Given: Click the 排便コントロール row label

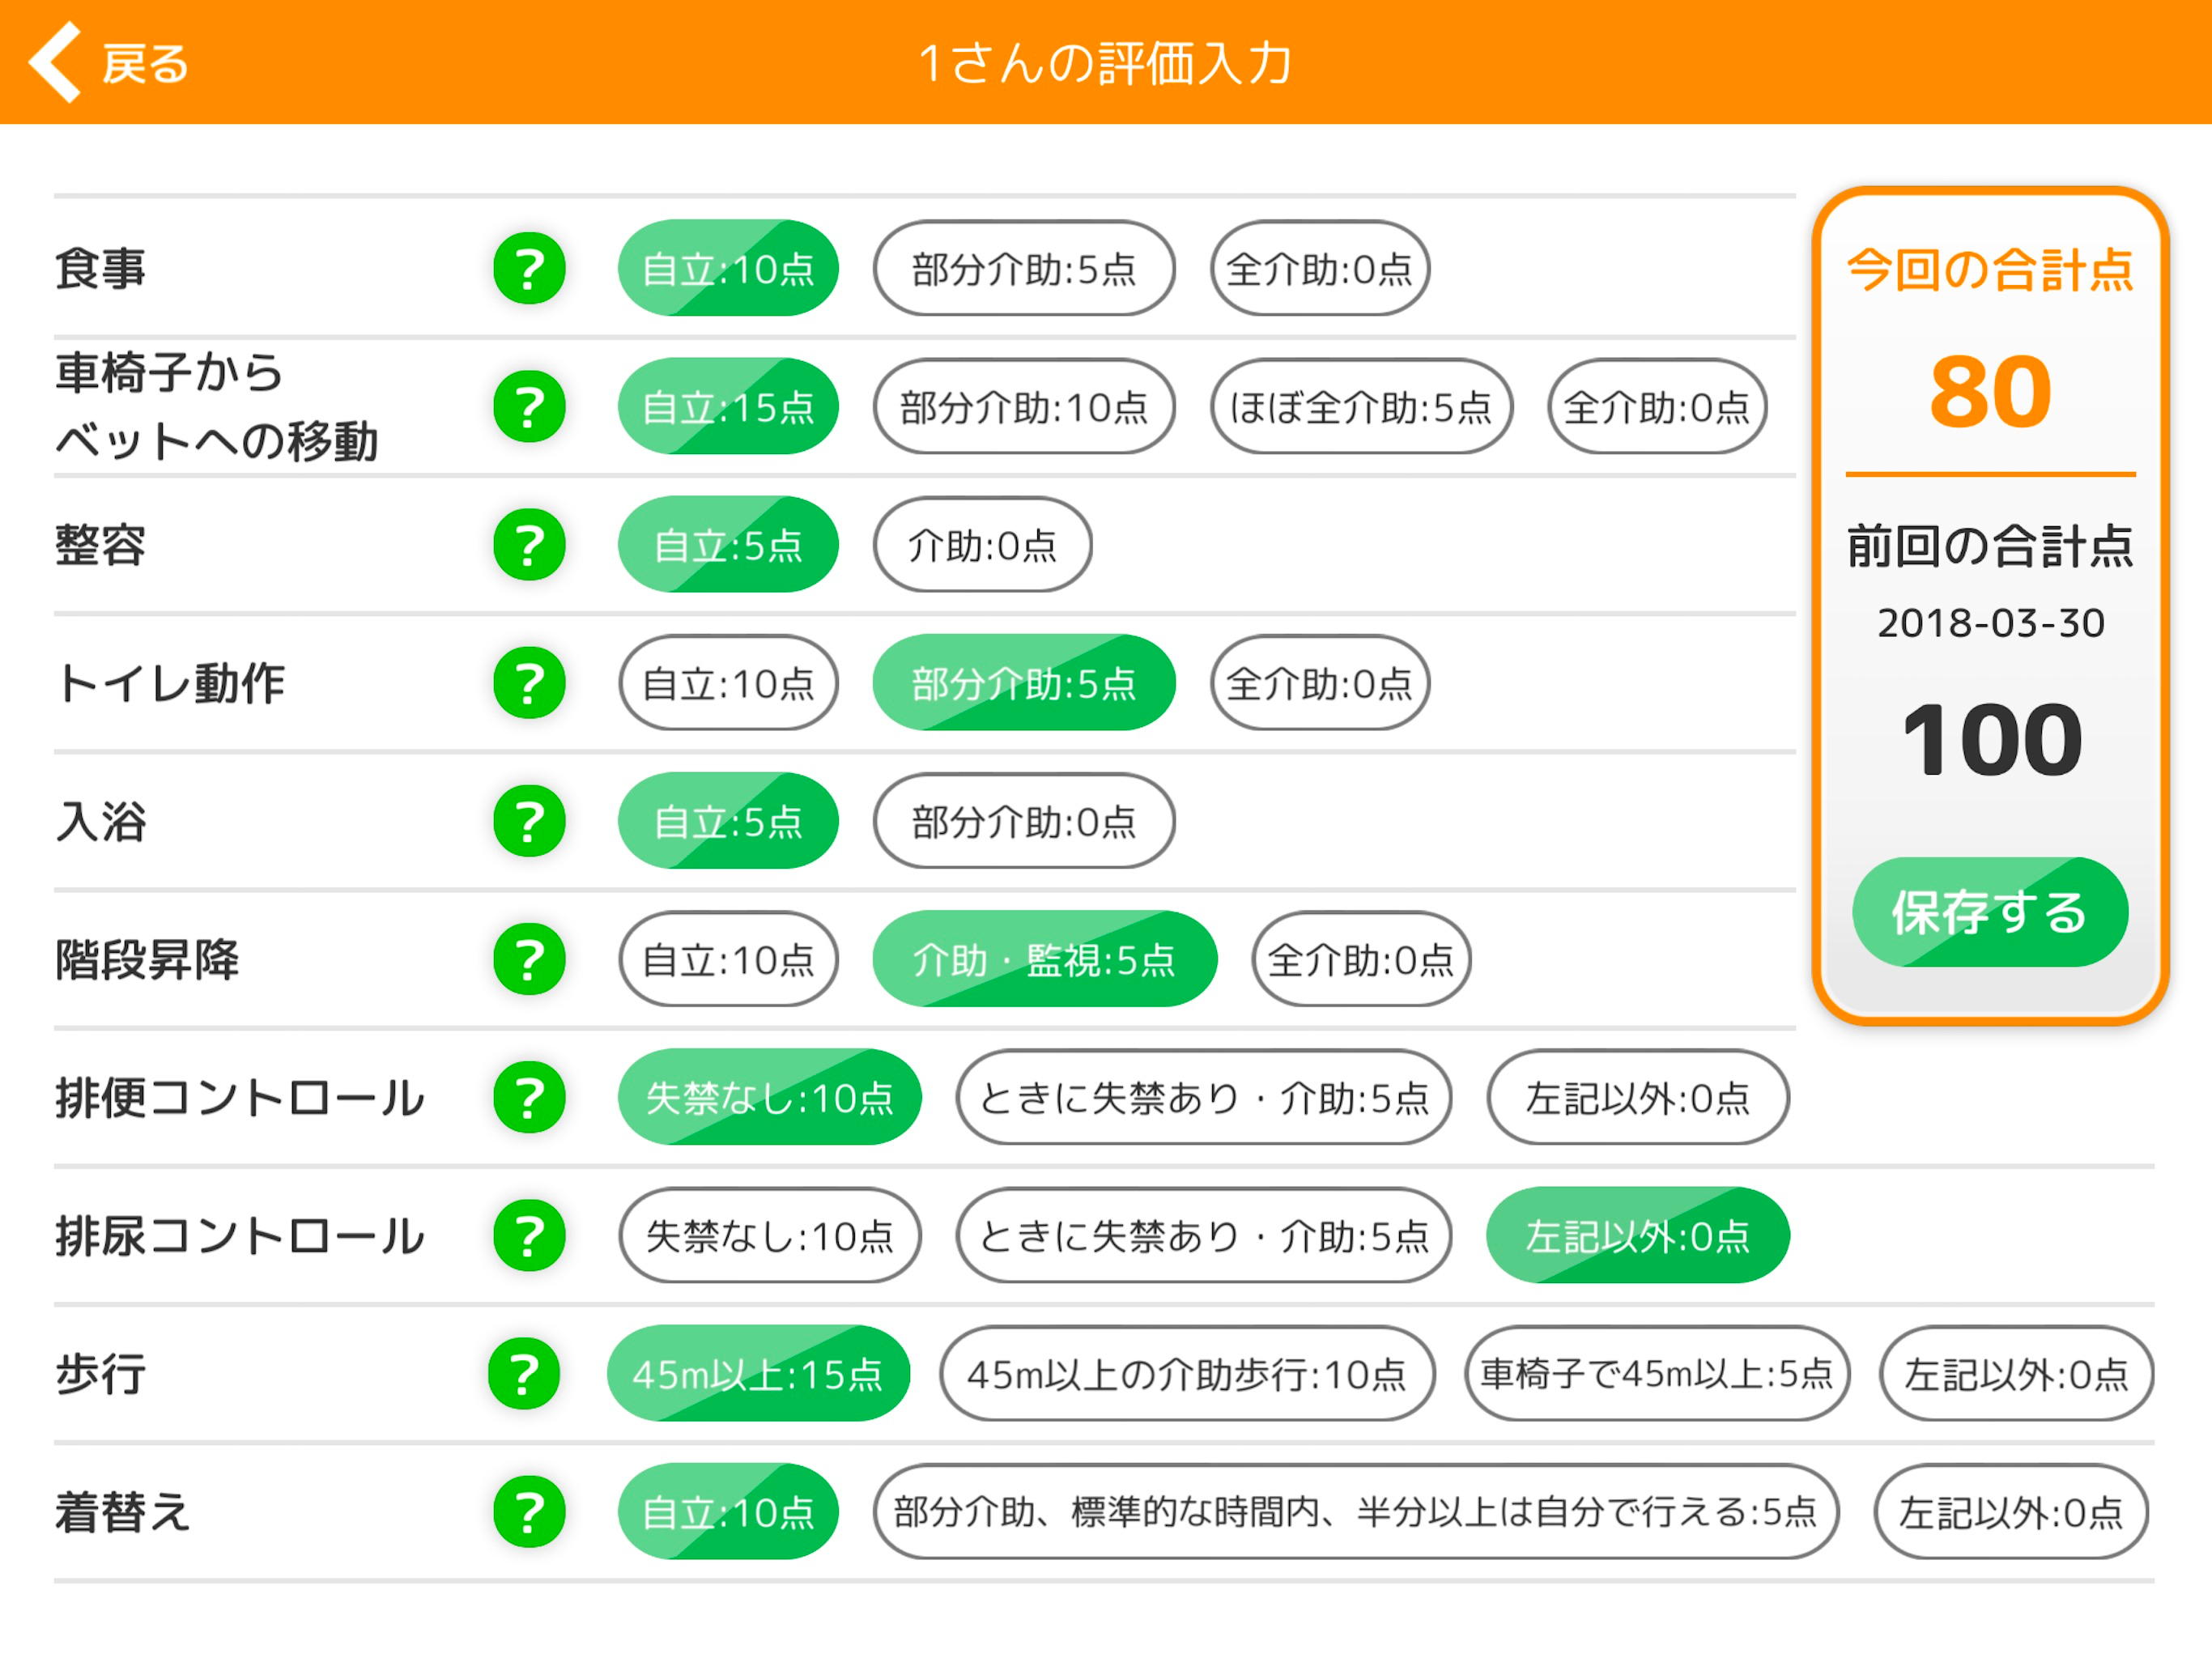Looking at the screenshot, I should (240, 1097).
